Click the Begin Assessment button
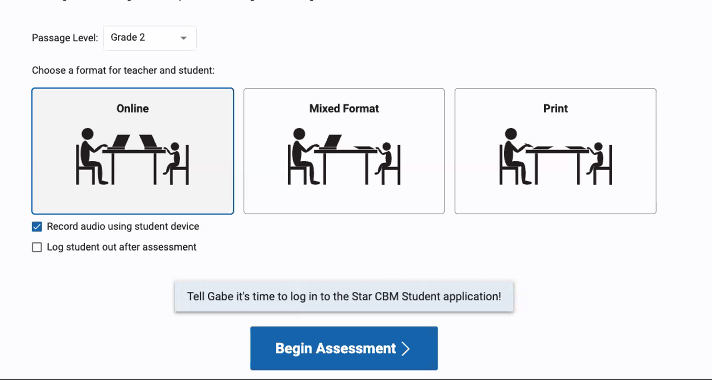Image resolution: width=712 pixels, height=380 pixels. coord(344,348)
